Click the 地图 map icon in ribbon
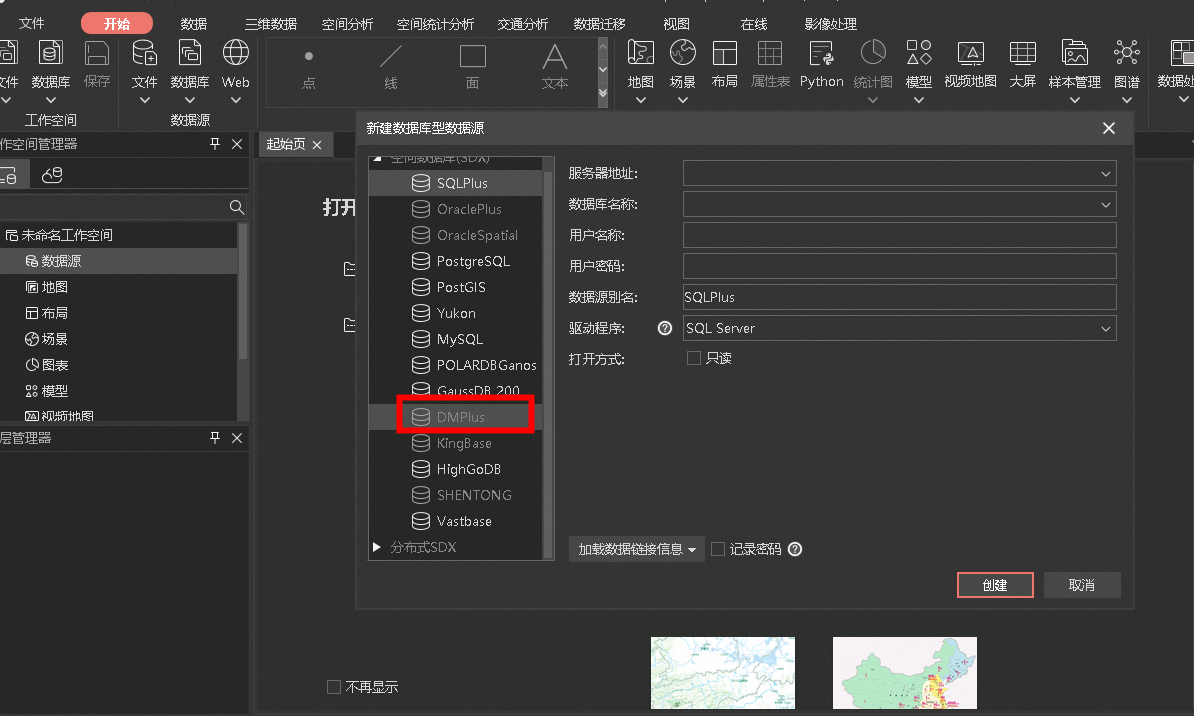Screen dimensions: 1194x716 click(640, 53)
